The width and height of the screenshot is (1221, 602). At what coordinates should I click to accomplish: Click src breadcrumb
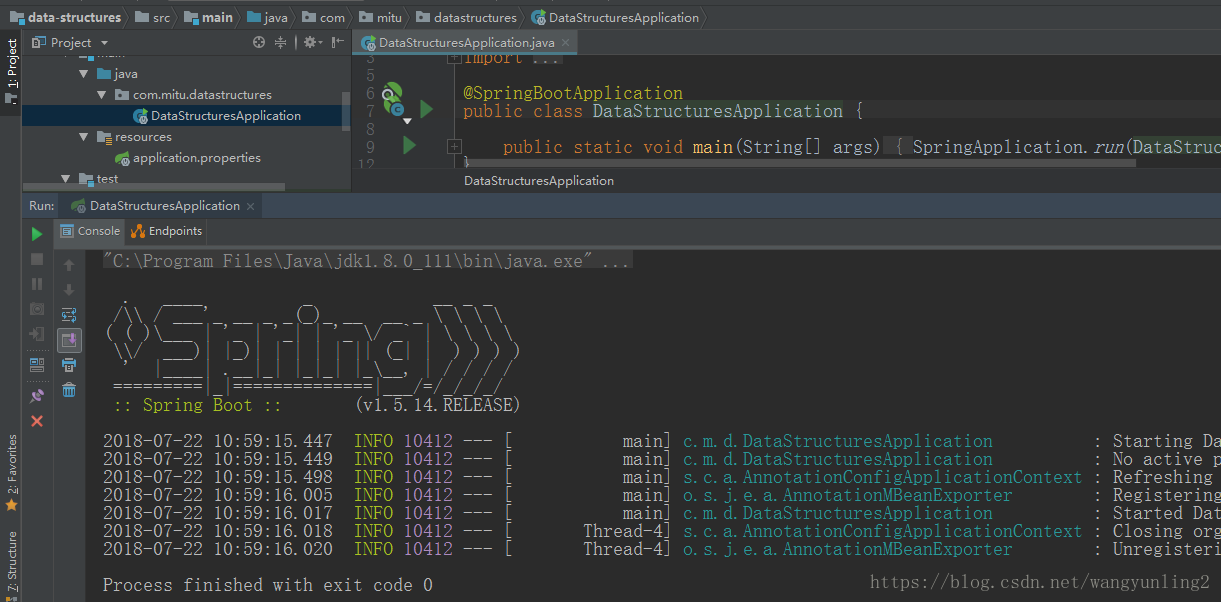point(153,17)
